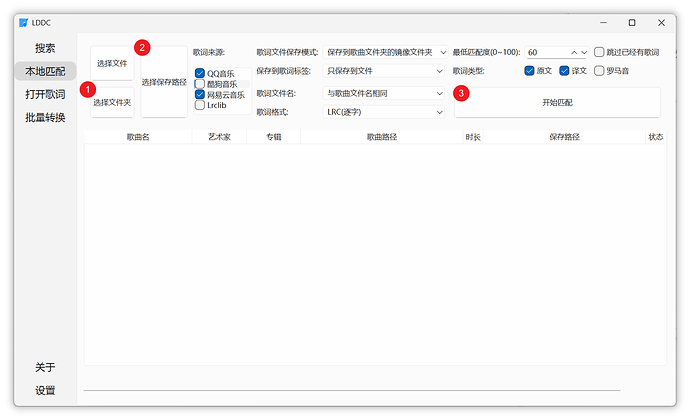Click the 选择文件夹 button
The image size is (690, 419).
pos(112,103)
